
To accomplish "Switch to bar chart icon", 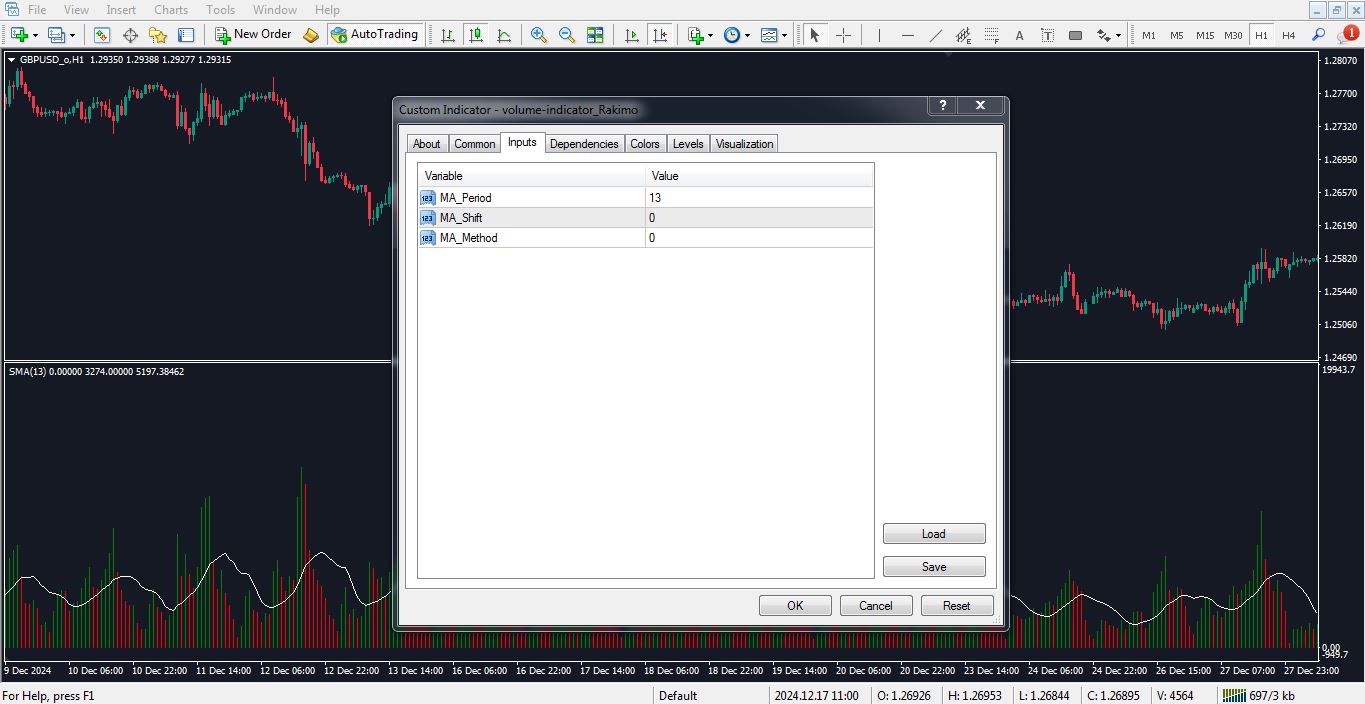I will point(448,35).
